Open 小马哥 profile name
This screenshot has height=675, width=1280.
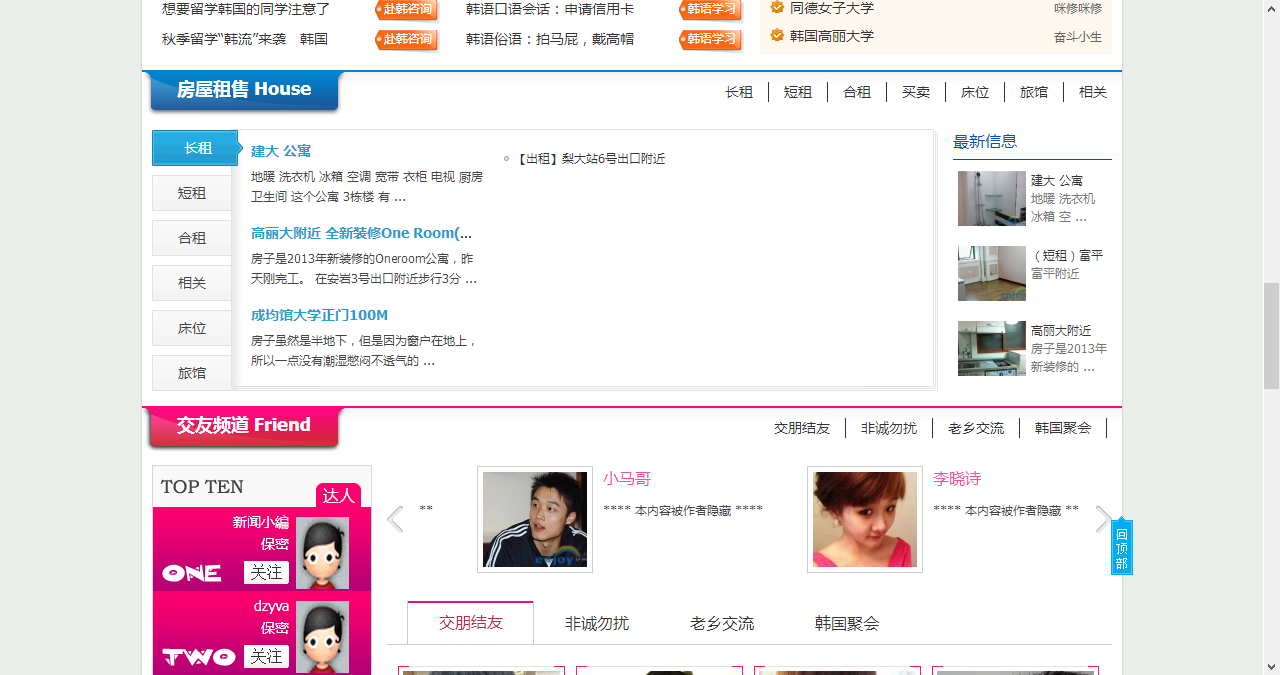coord(627,479)
